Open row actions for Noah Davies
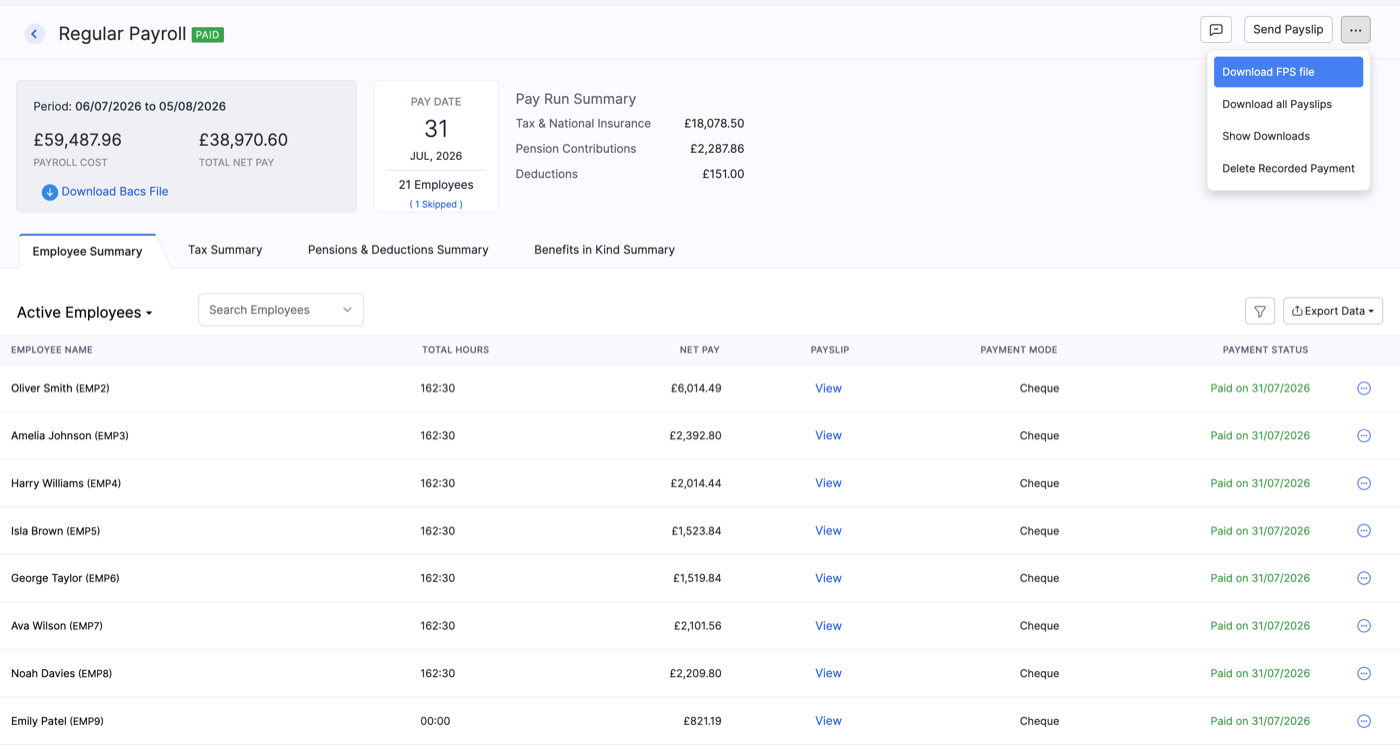The height and width of the screenshot is (750, 1400). point(1364,673)
